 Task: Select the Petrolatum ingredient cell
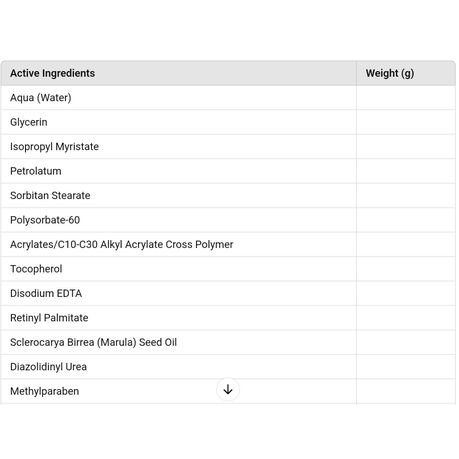click(x=179, y=171)
